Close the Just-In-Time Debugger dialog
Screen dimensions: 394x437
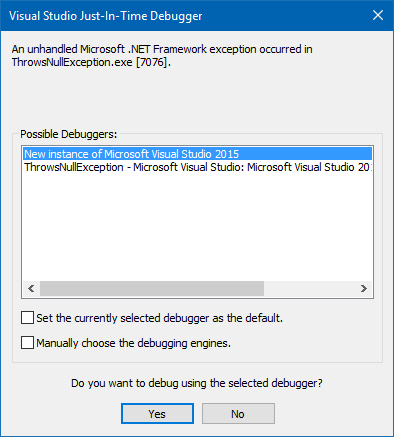coord(378,15)
